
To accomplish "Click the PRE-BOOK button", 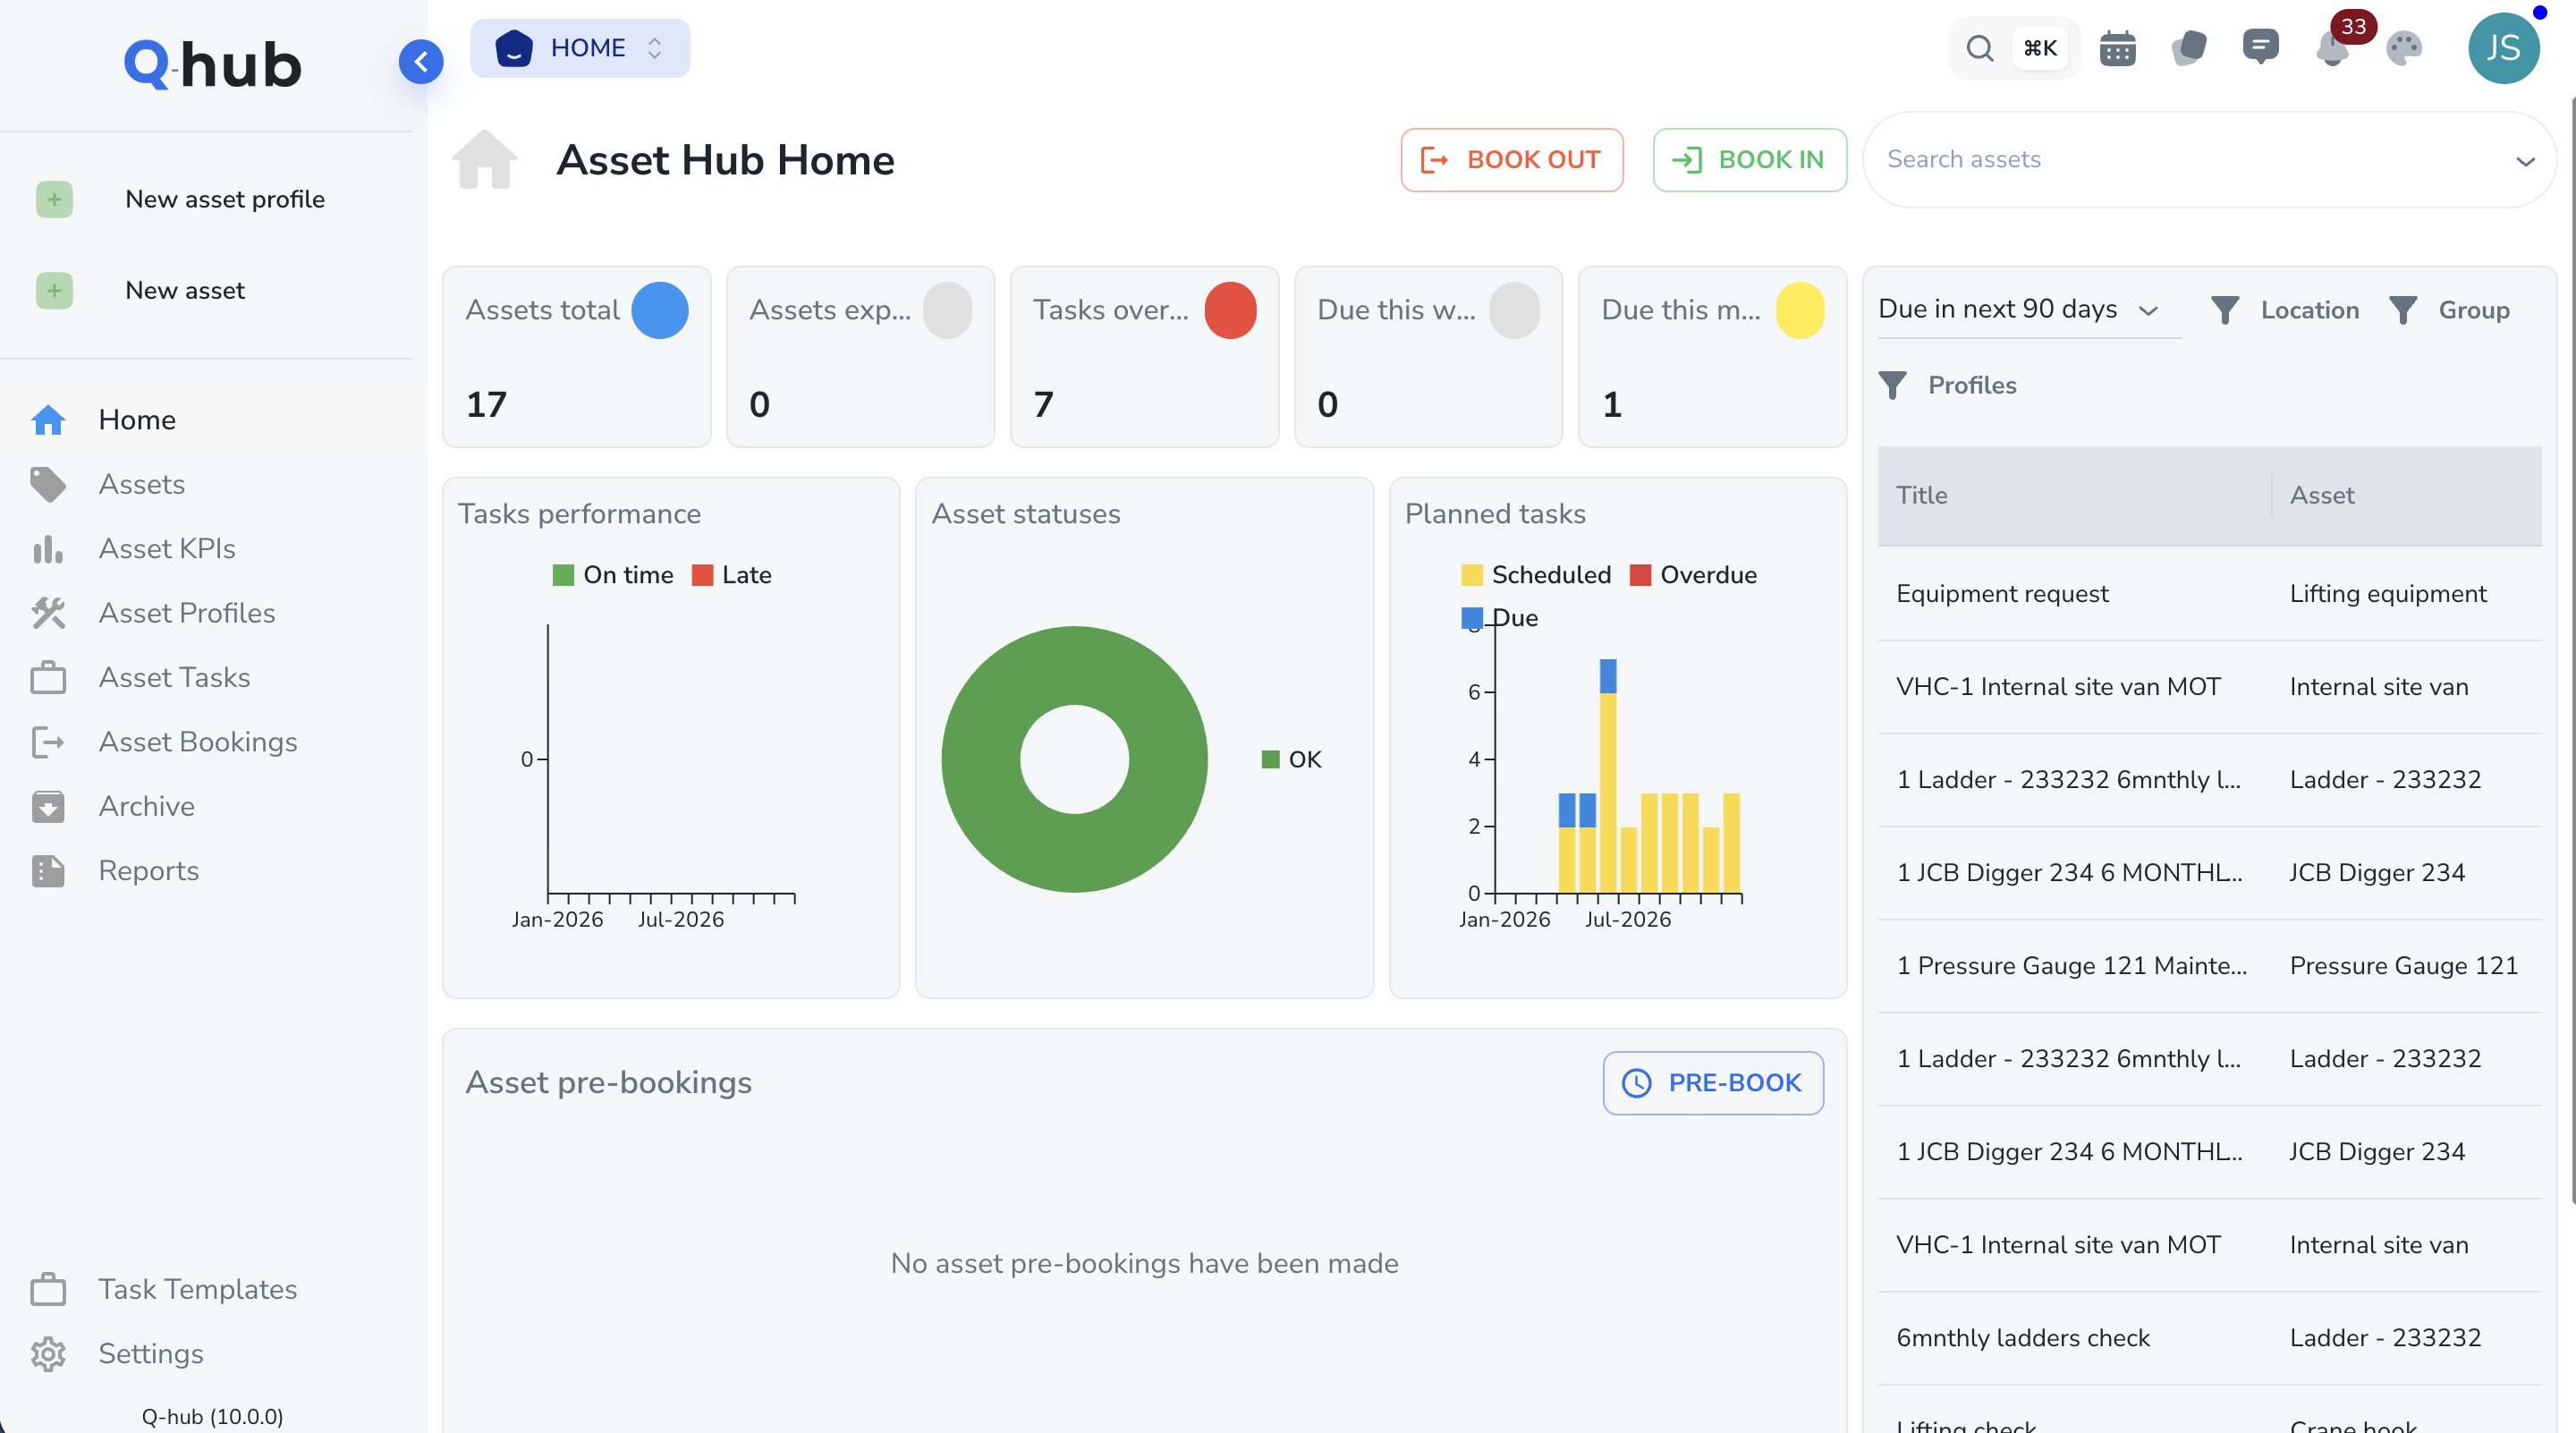I will (1712, 1082).
